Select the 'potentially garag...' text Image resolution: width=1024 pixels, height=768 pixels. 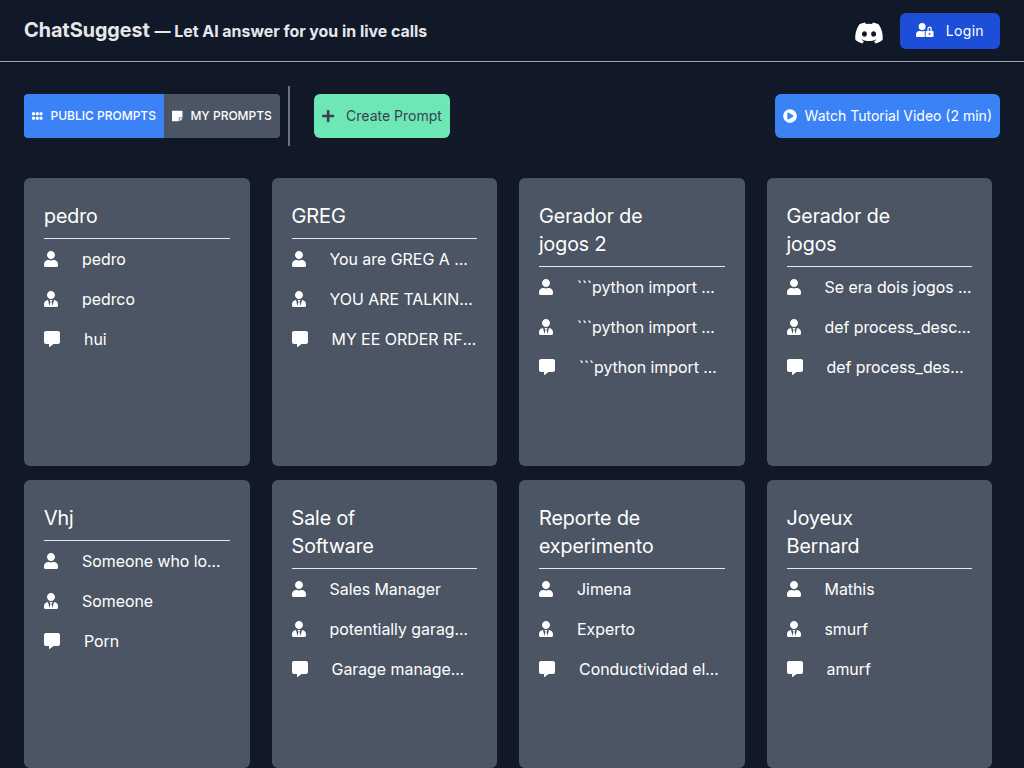coord(399,630)
